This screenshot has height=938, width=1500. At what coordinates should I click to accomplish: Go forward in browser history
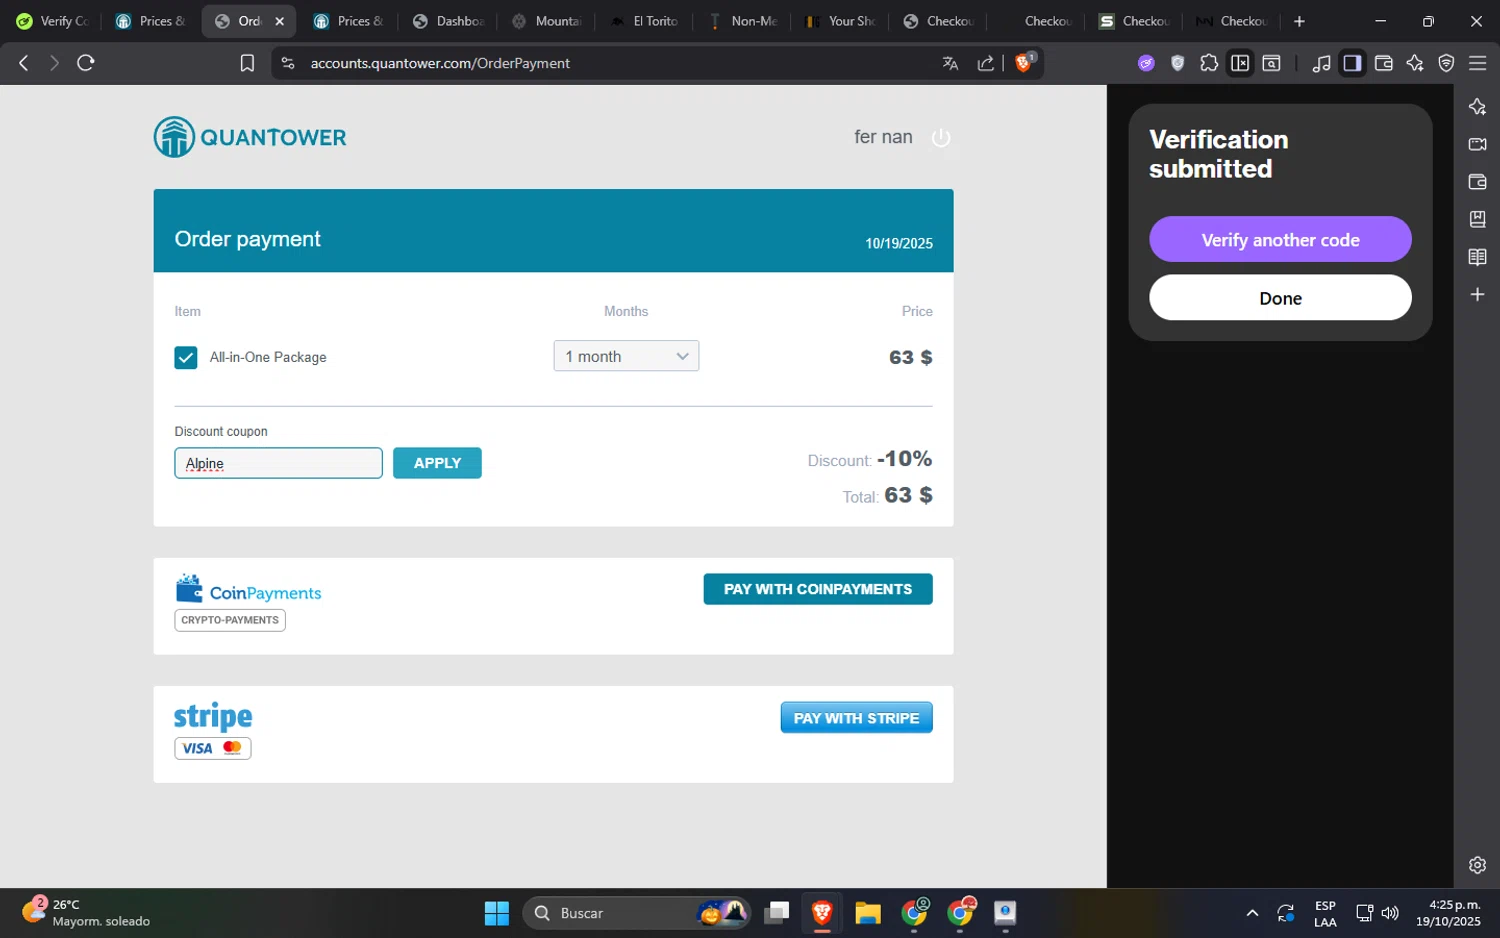pyautogui.click(x=54, y=63)
